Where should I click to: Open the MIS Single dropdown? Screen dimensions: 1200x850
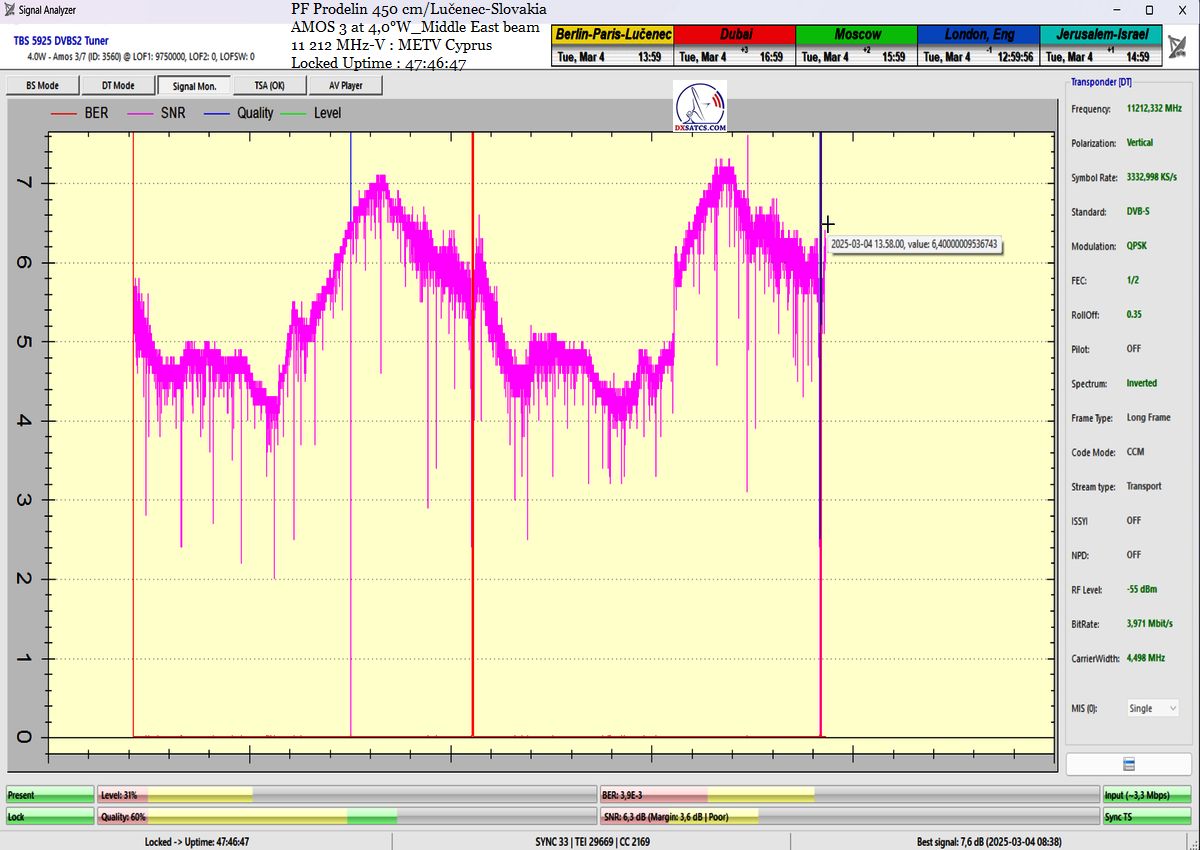[1153, 708]
